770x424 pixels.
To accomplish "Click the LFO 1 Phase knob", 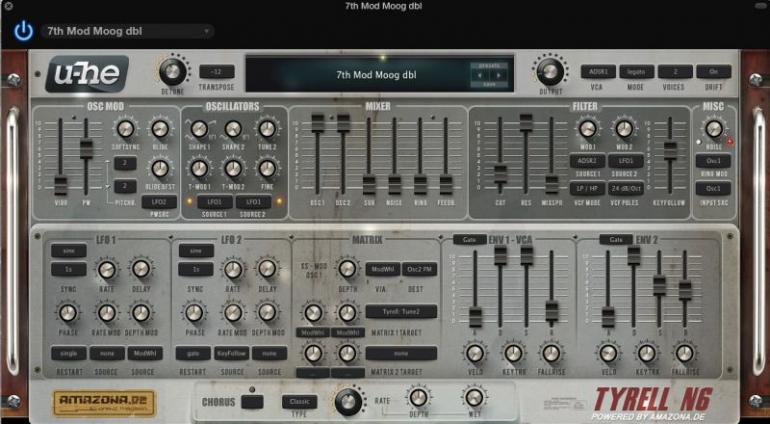I will coord(68,312).
